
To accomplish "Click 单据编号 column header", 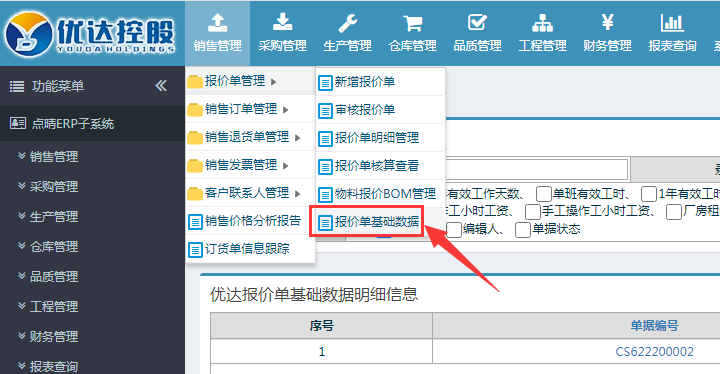I will pyautogui.click(x=654, y=326).
